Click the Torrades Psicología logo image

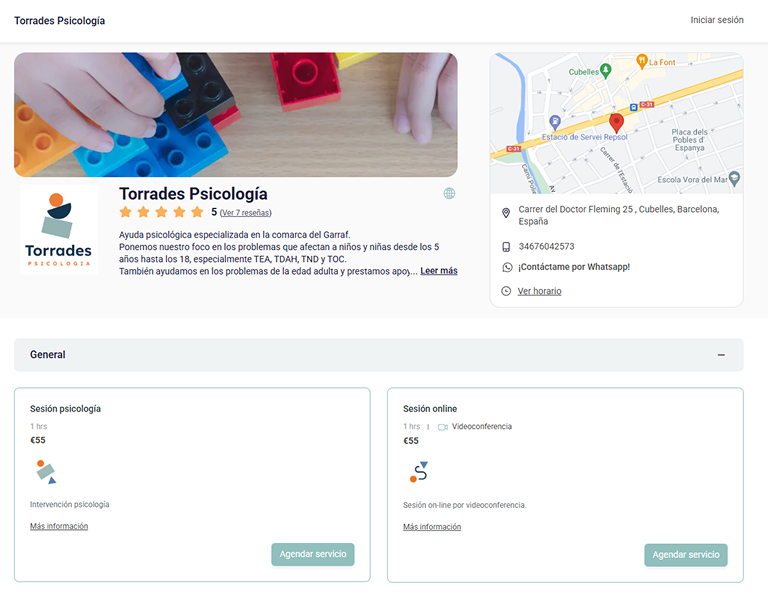(x=59, y=229)
